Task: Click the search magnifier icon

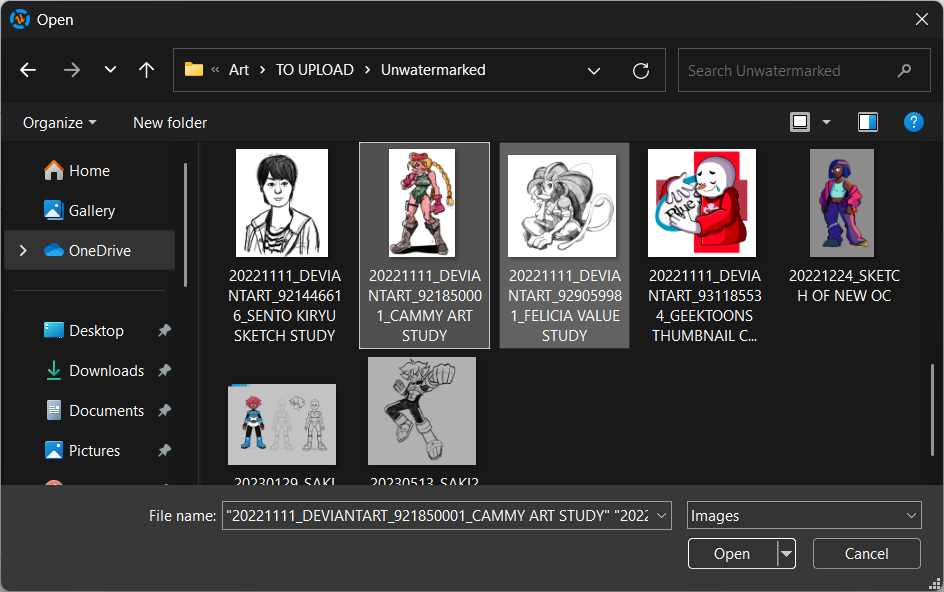Action: coord(904,71)
